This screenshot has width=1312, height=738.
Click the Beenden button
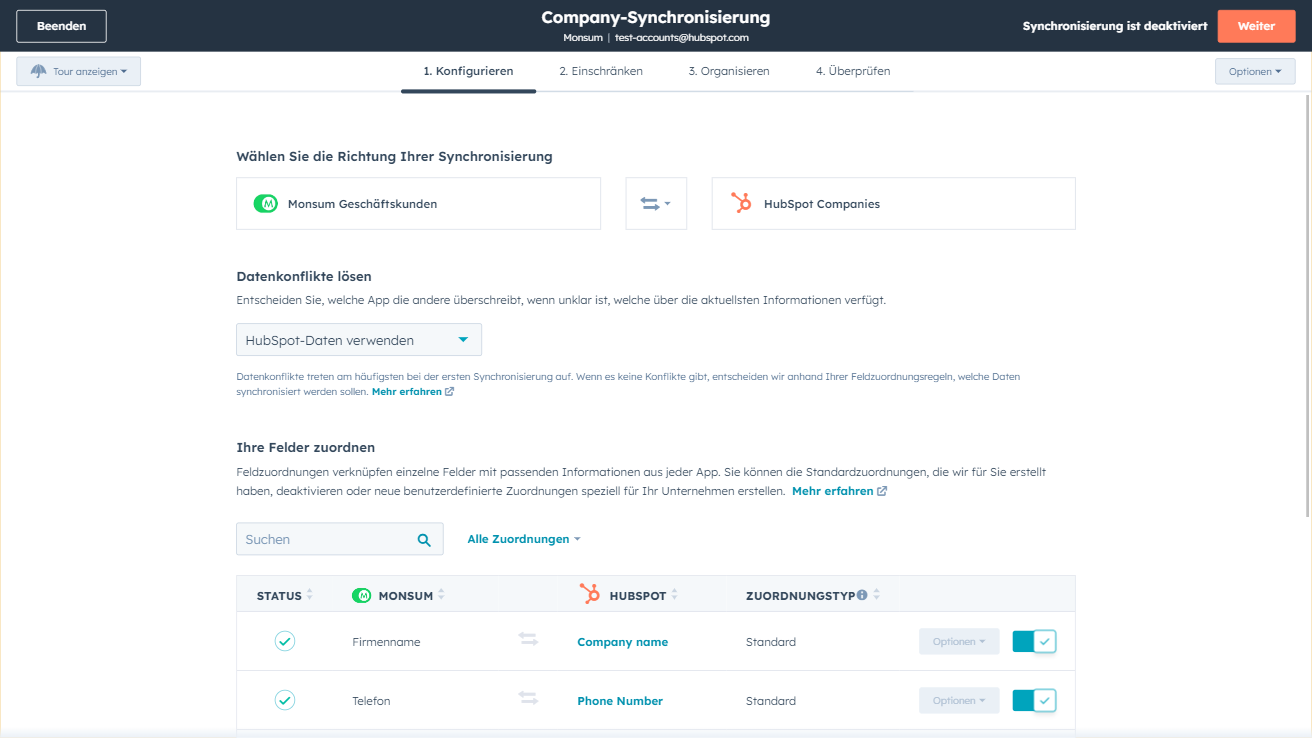pyautogui.click(x=61, y=26)
